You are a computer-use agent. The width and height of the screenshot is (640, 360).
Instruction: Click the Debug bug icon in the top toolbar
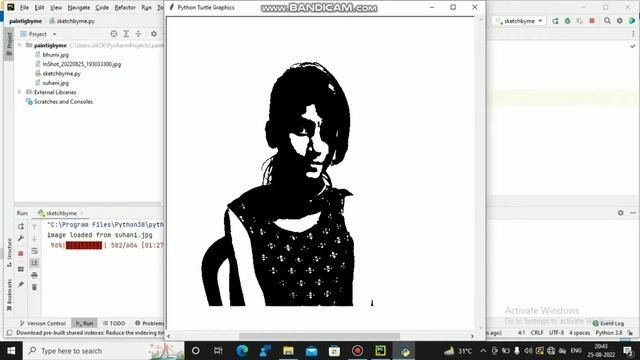[x=567, y=21]
